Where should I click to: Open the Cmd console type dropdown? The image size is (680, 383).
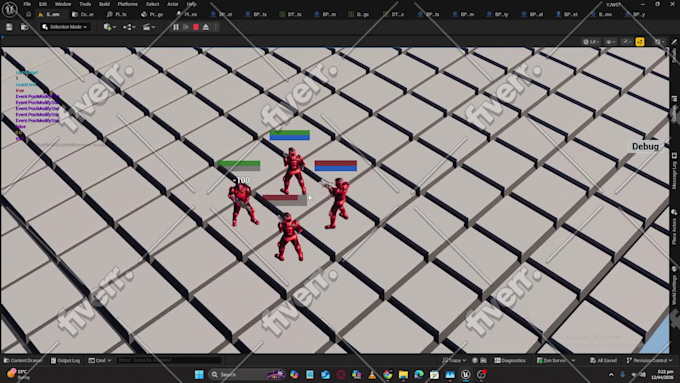click(x=100, y=360)
